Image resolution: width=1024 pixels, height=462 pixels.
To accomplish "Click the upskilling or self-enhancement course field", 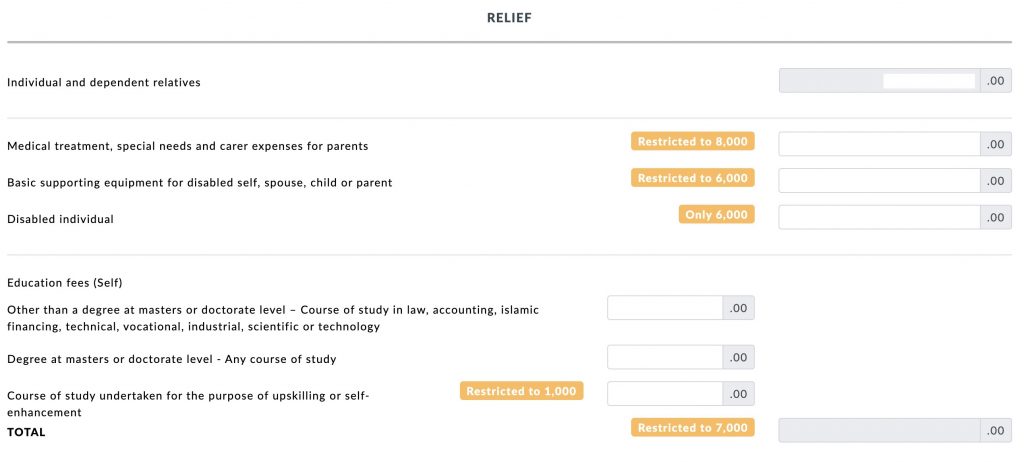I will (665, 393).
